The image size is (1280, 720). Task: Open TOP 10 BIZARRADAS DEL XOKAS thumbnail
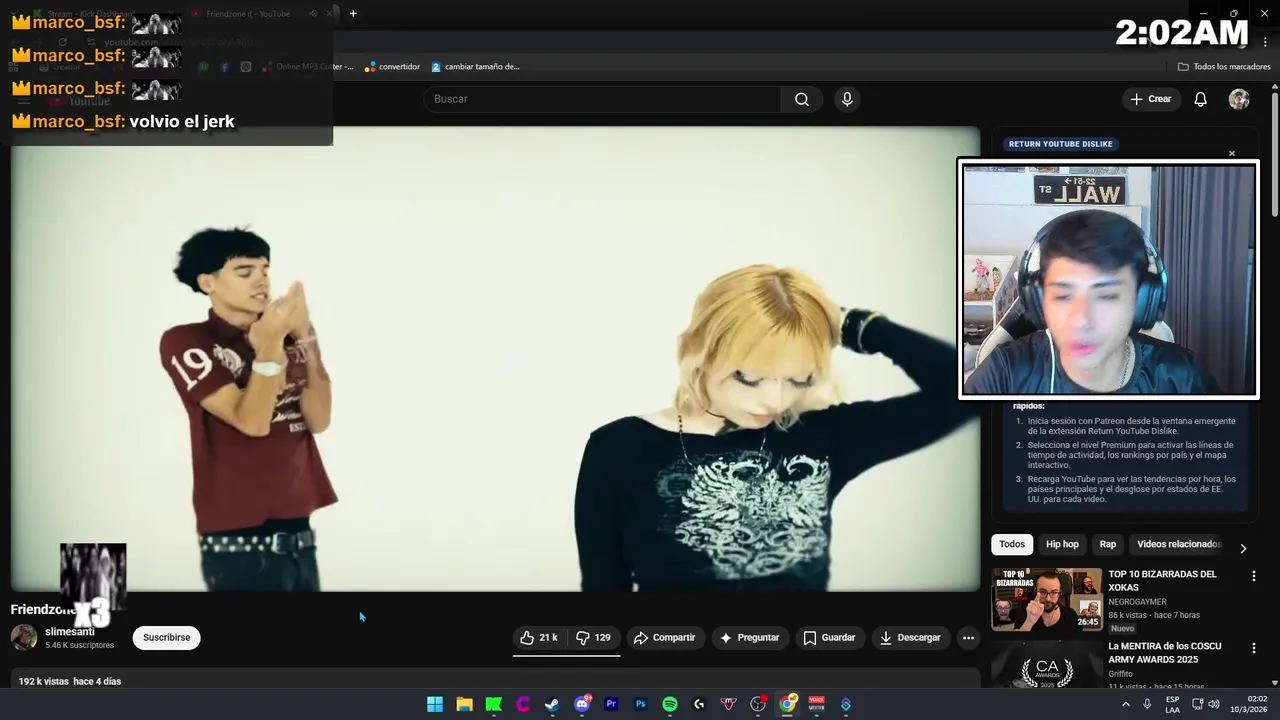(x=1047, y=599)
